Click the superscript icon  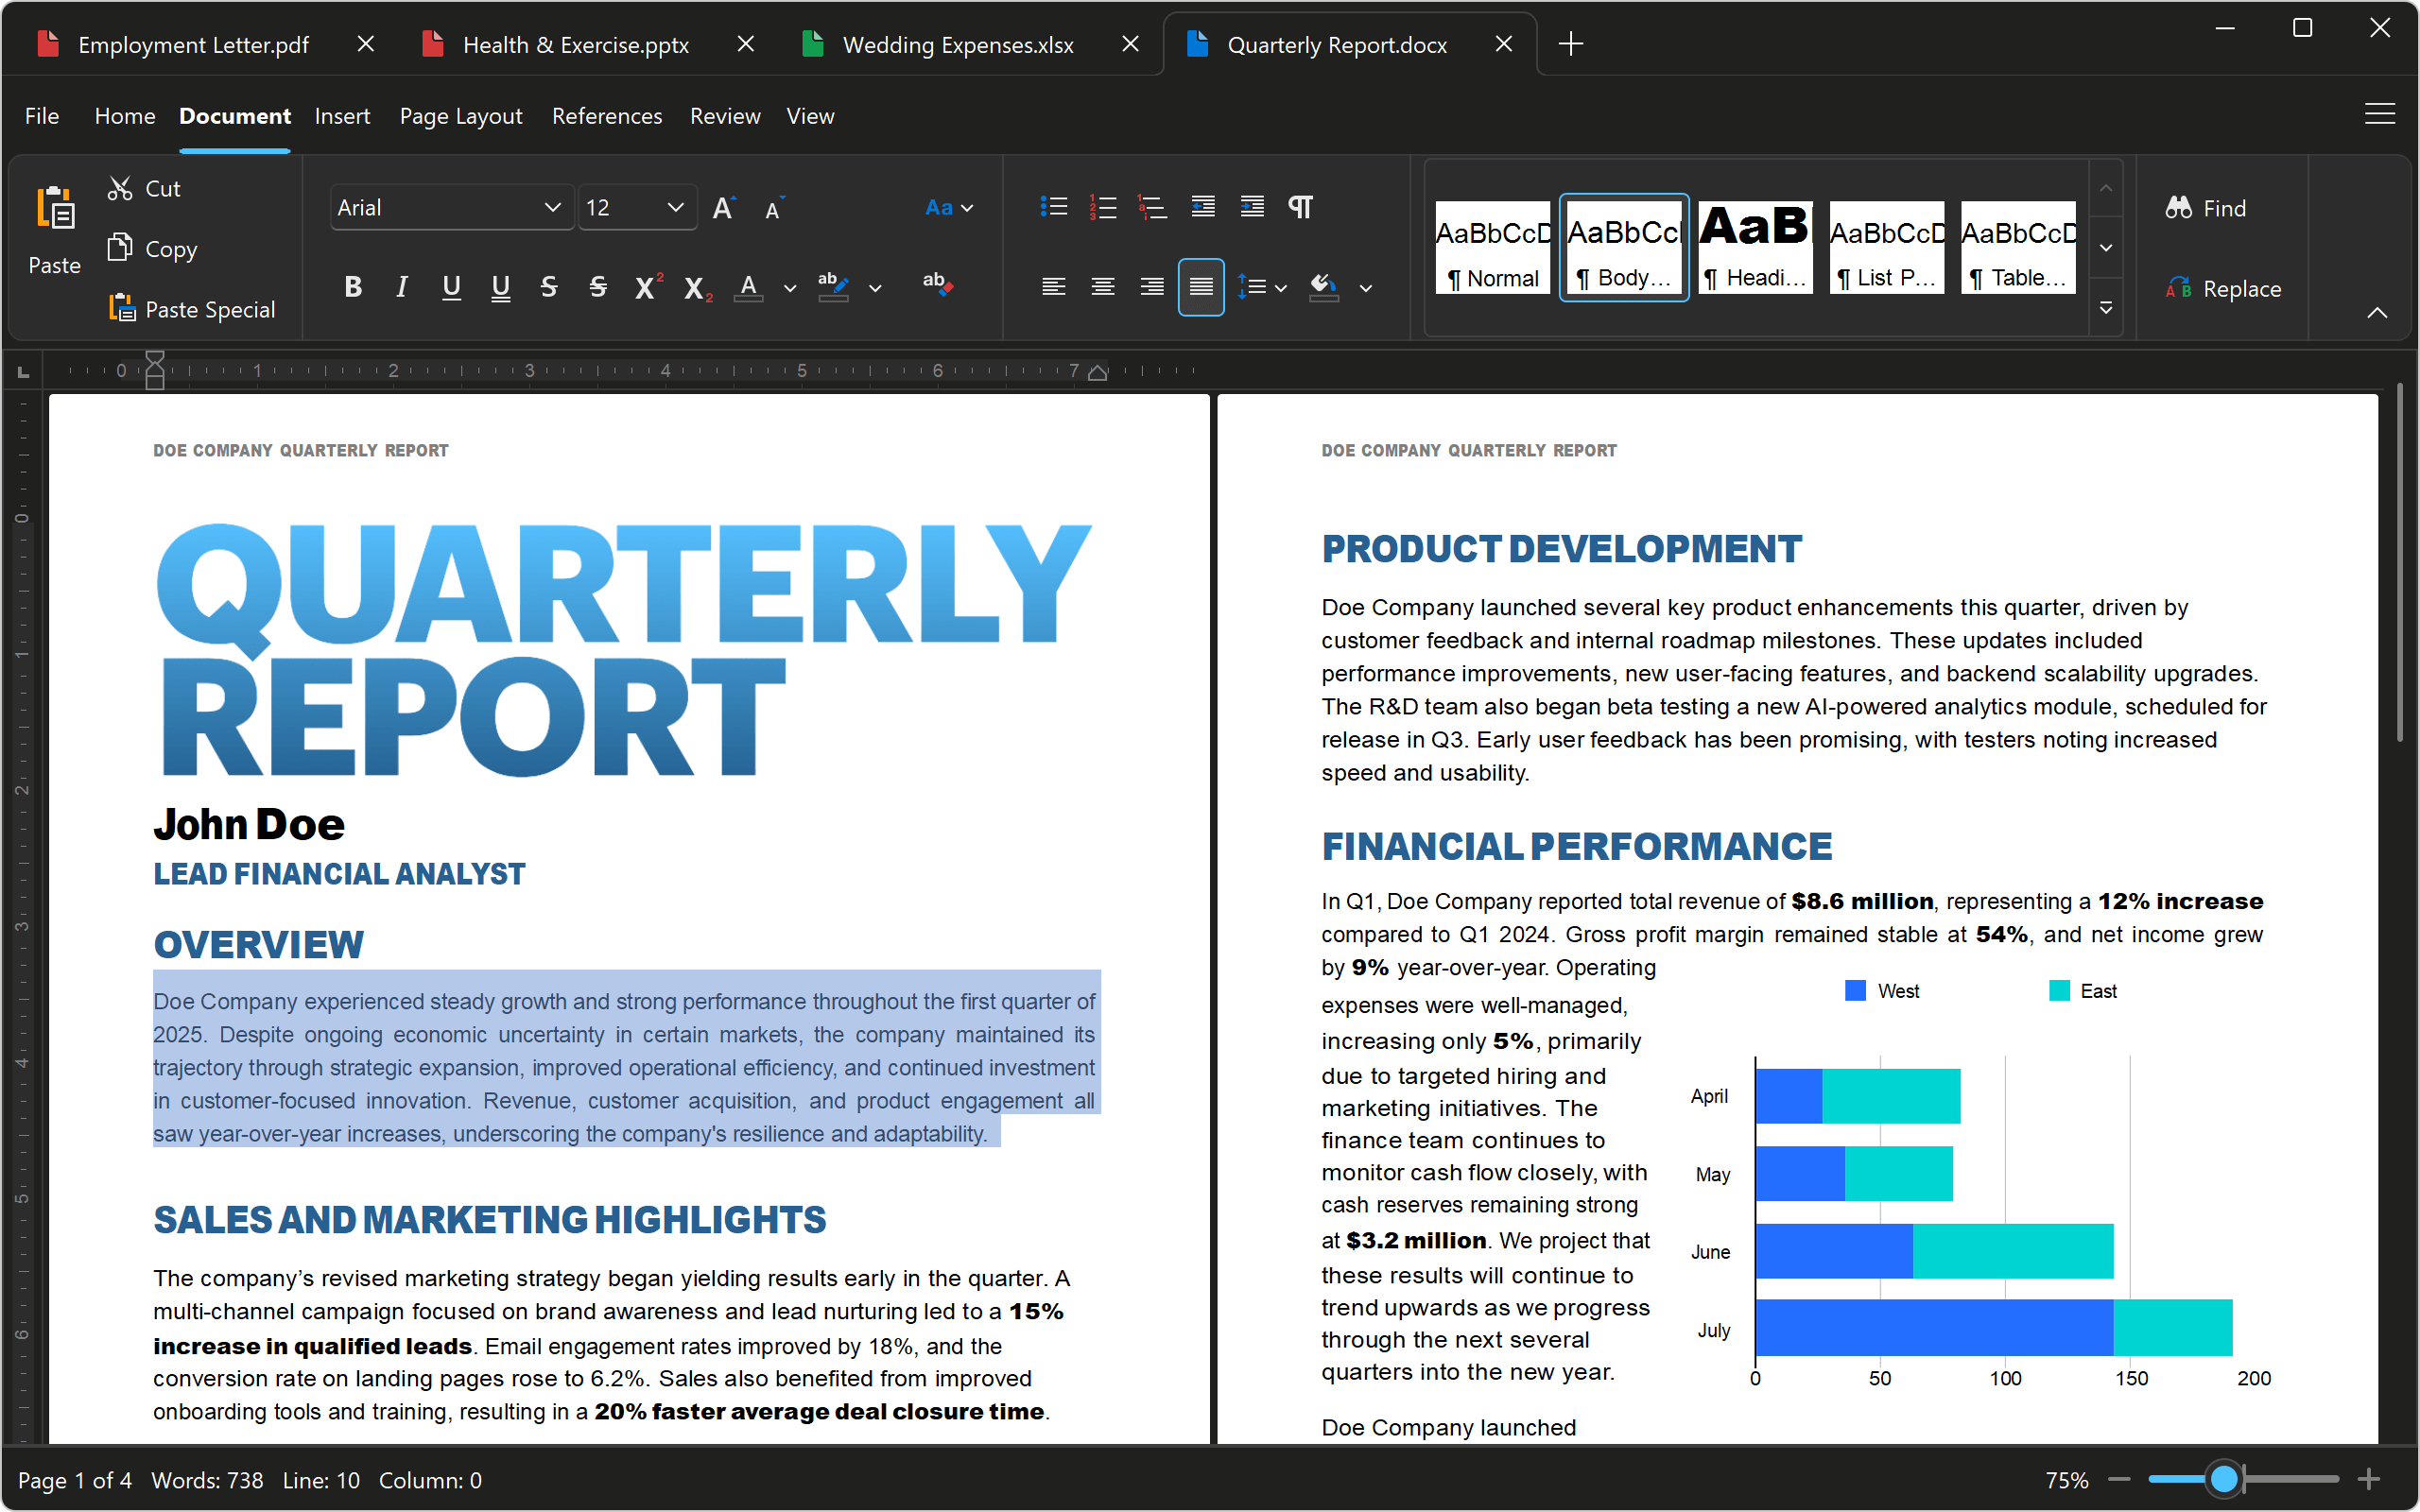point(646,287)
